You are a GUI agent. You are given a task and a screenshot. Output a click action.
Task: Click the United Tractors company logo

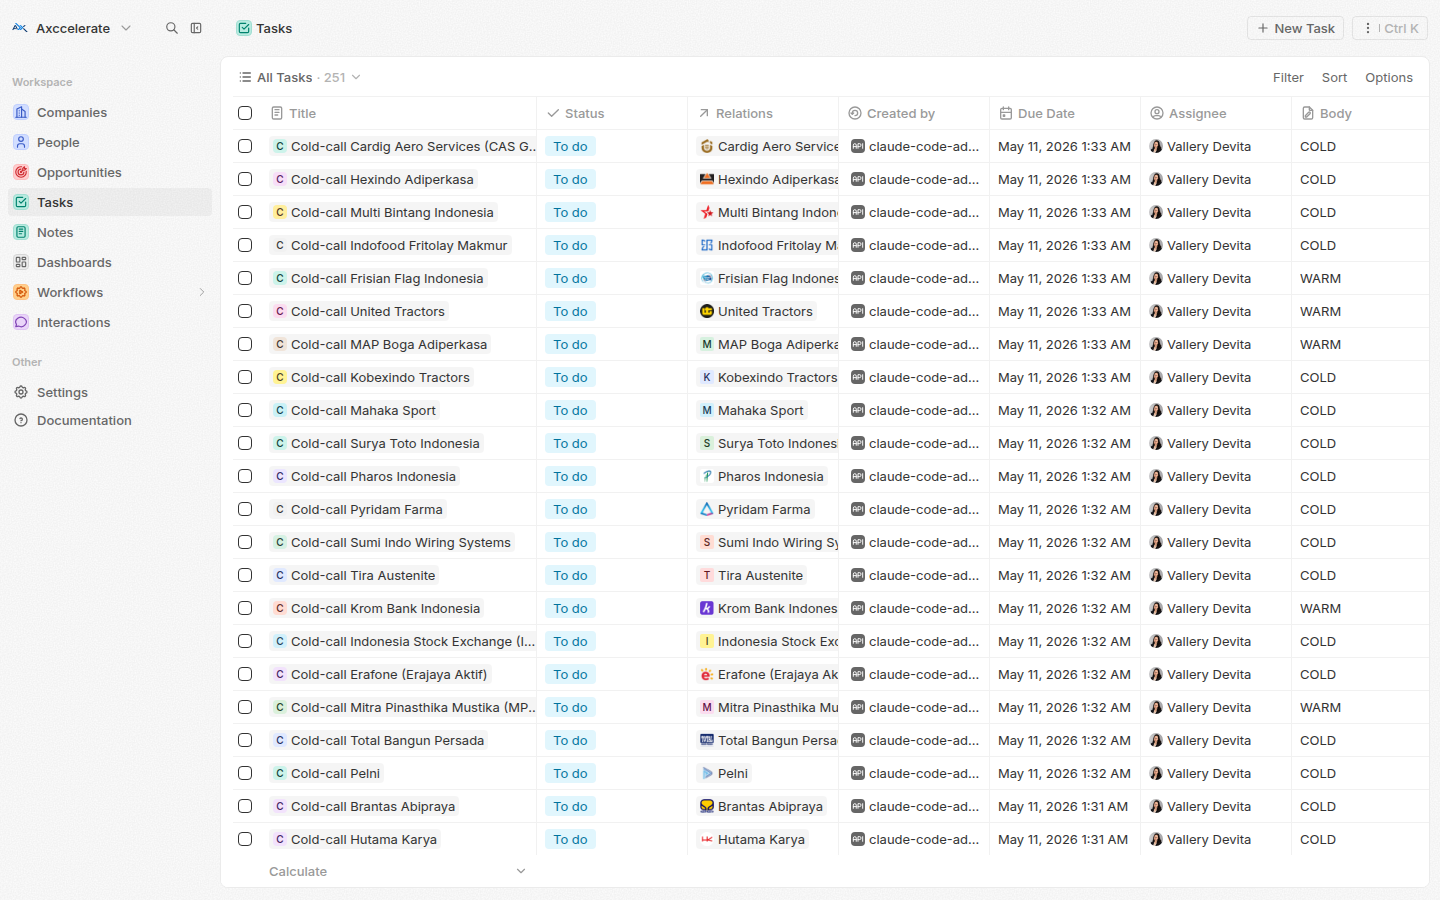click(x=707, y=311)
